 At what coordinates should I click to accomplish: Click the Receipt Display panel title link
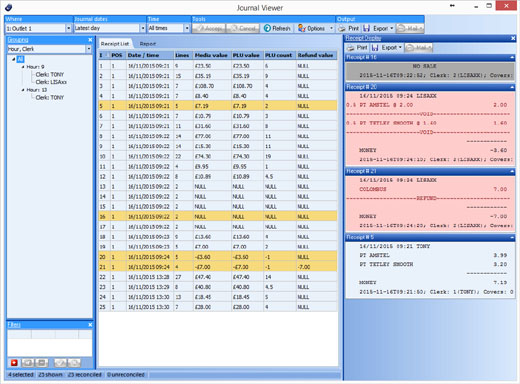pos(363,38)
